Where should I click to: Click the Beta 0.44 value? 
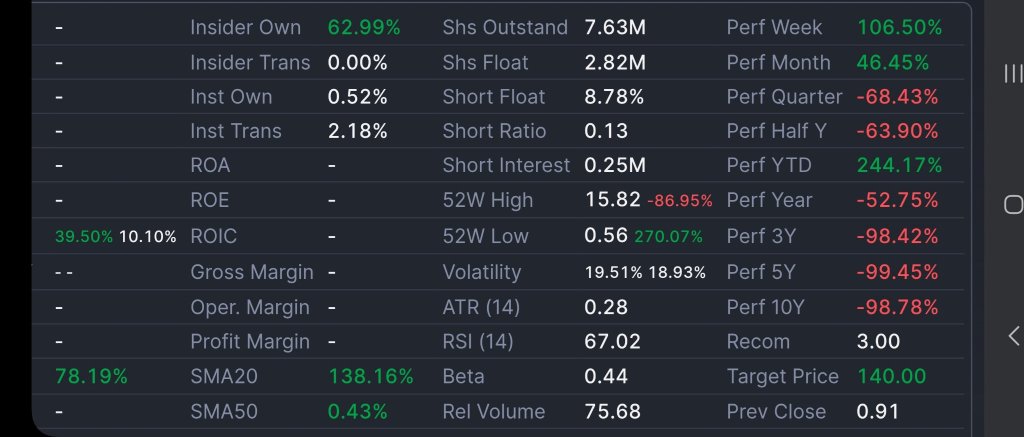click(x=606, y=376)
